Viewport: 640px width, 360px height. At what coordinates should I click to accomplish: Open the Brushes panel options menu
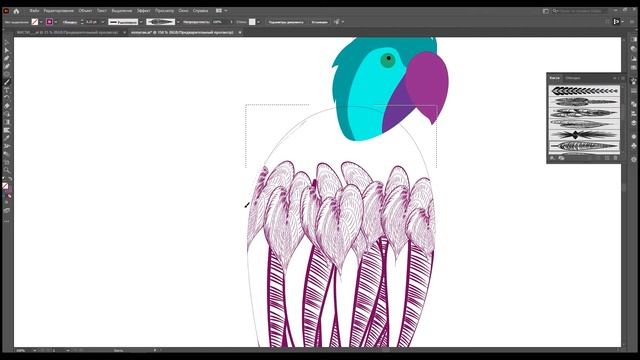point(623,78)
